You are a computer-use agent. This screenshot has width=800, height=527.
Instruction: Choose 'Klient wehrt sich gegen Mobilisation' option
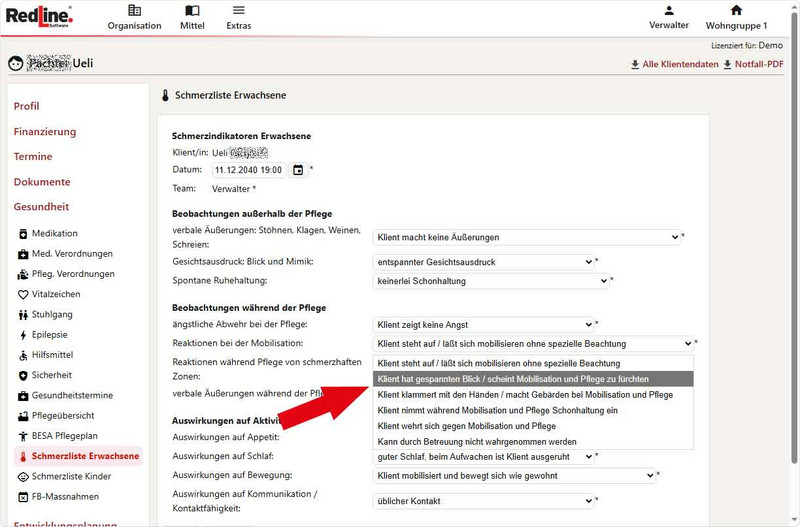coord(466,426)
